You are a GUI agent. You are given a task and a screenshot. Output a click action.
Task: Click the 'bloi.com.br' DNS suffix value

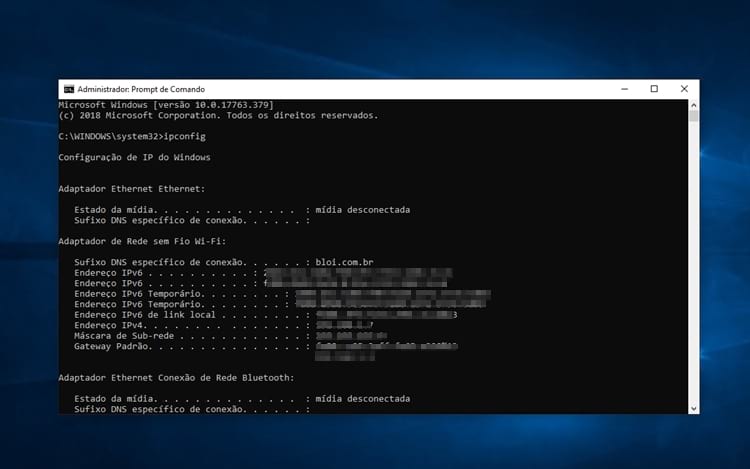coord(343,262)
